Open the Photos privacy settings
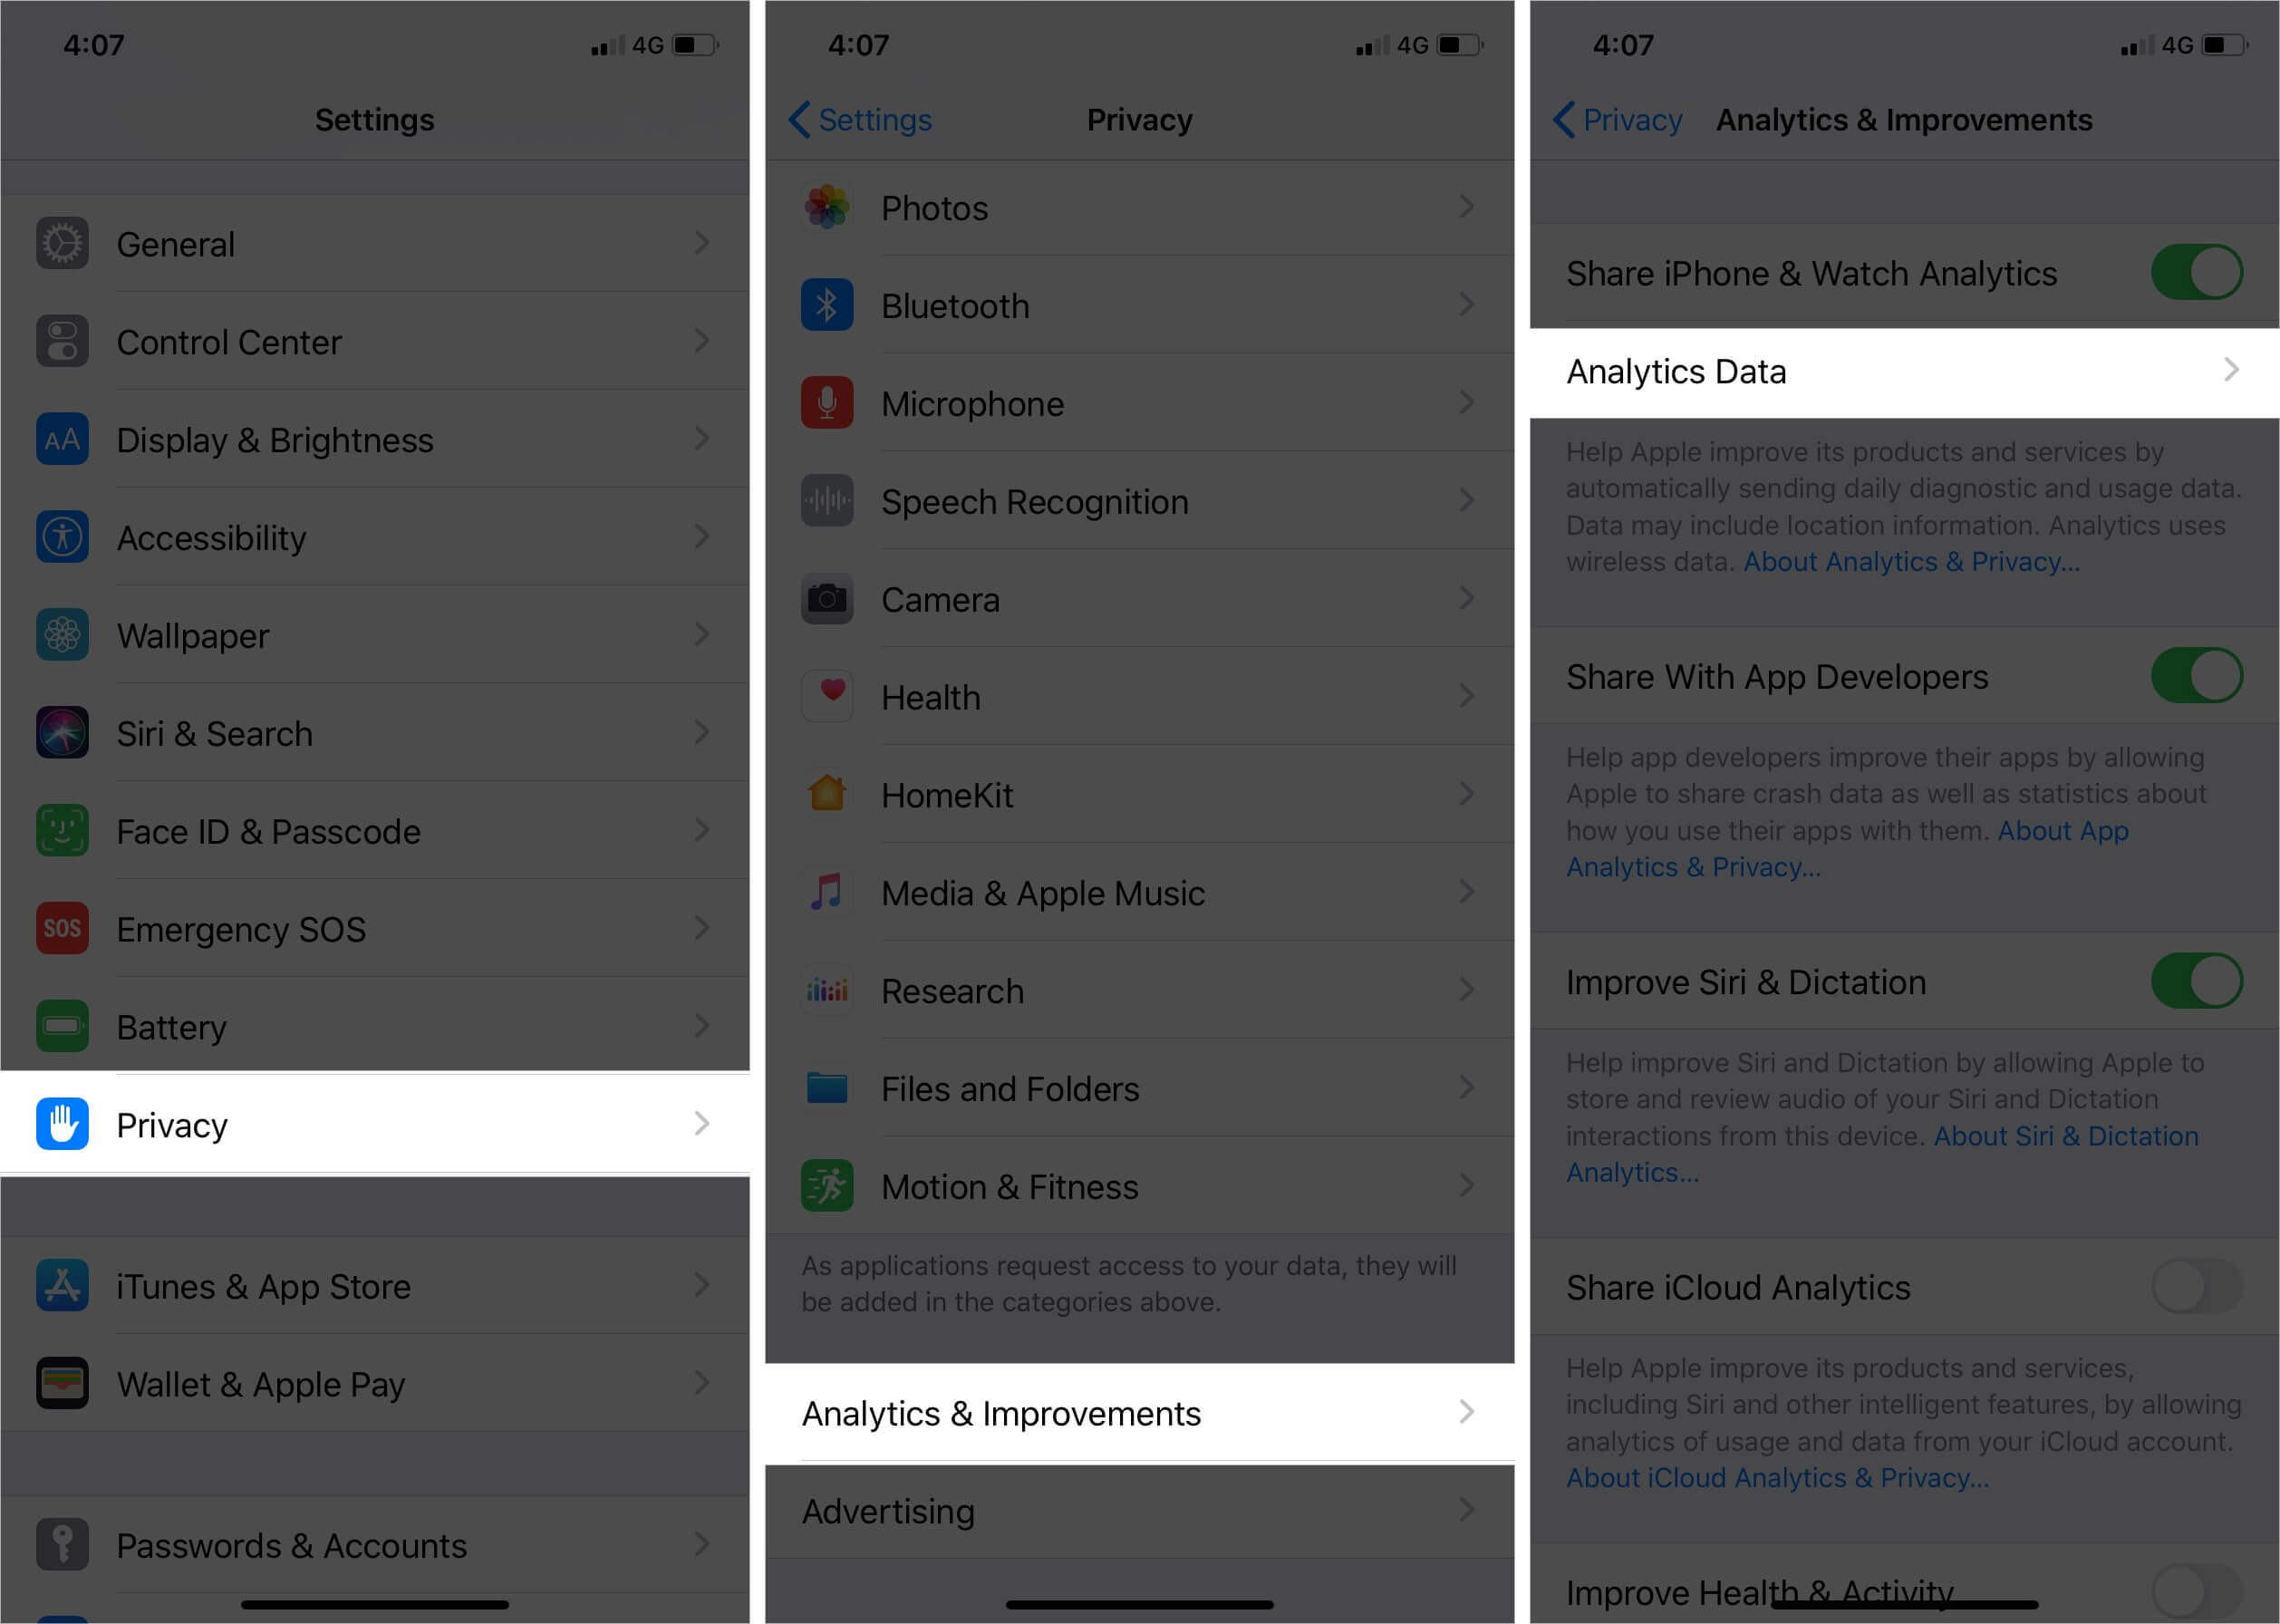This screenshot has height=1624, width=2280. [1140, 209]
